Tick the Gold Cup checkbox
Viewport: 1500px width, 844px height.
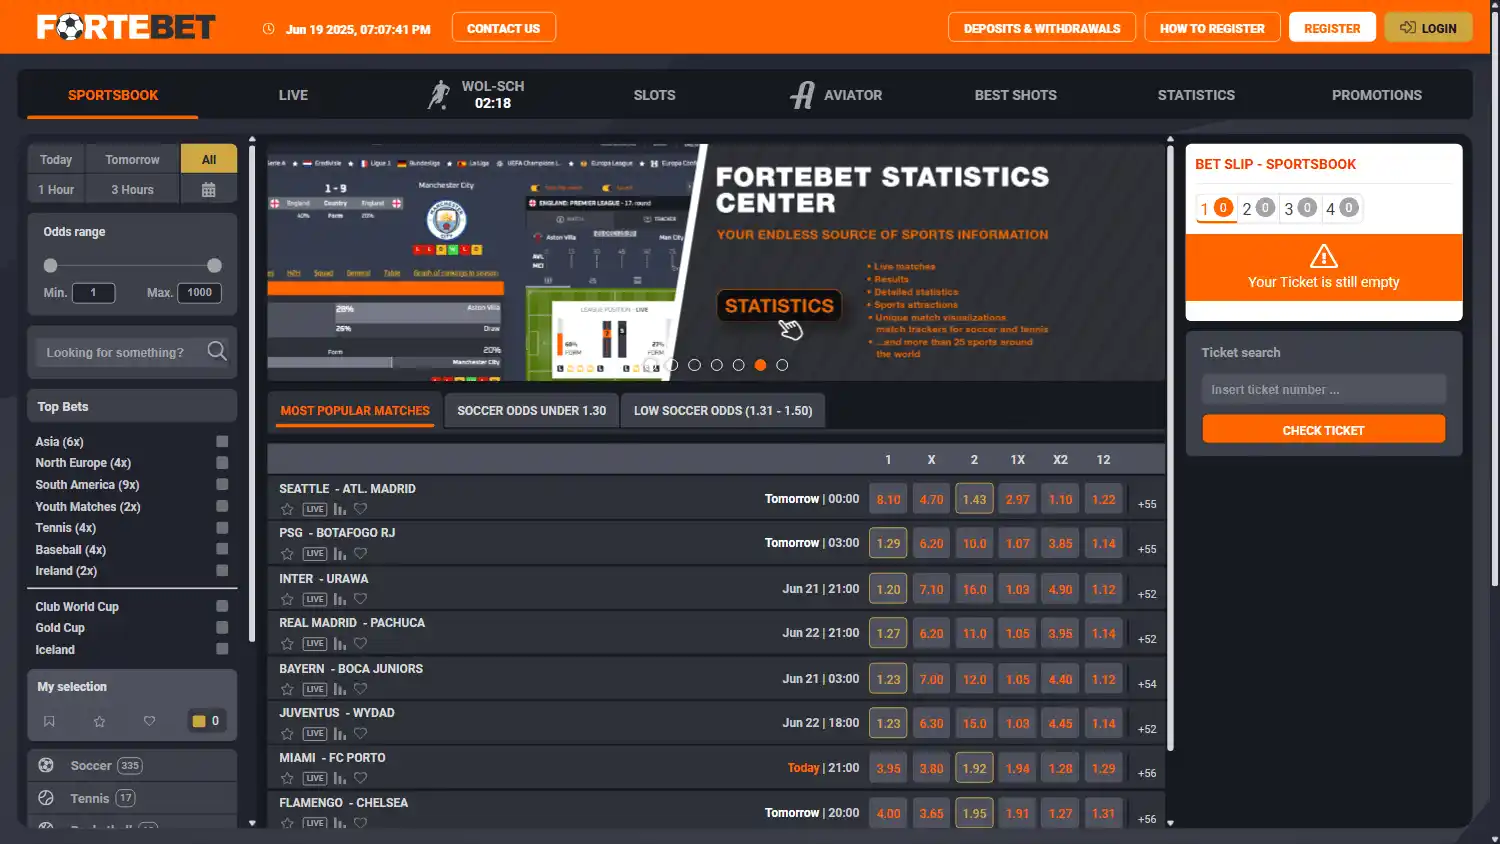pyautogui.click(x=222, y=627)
